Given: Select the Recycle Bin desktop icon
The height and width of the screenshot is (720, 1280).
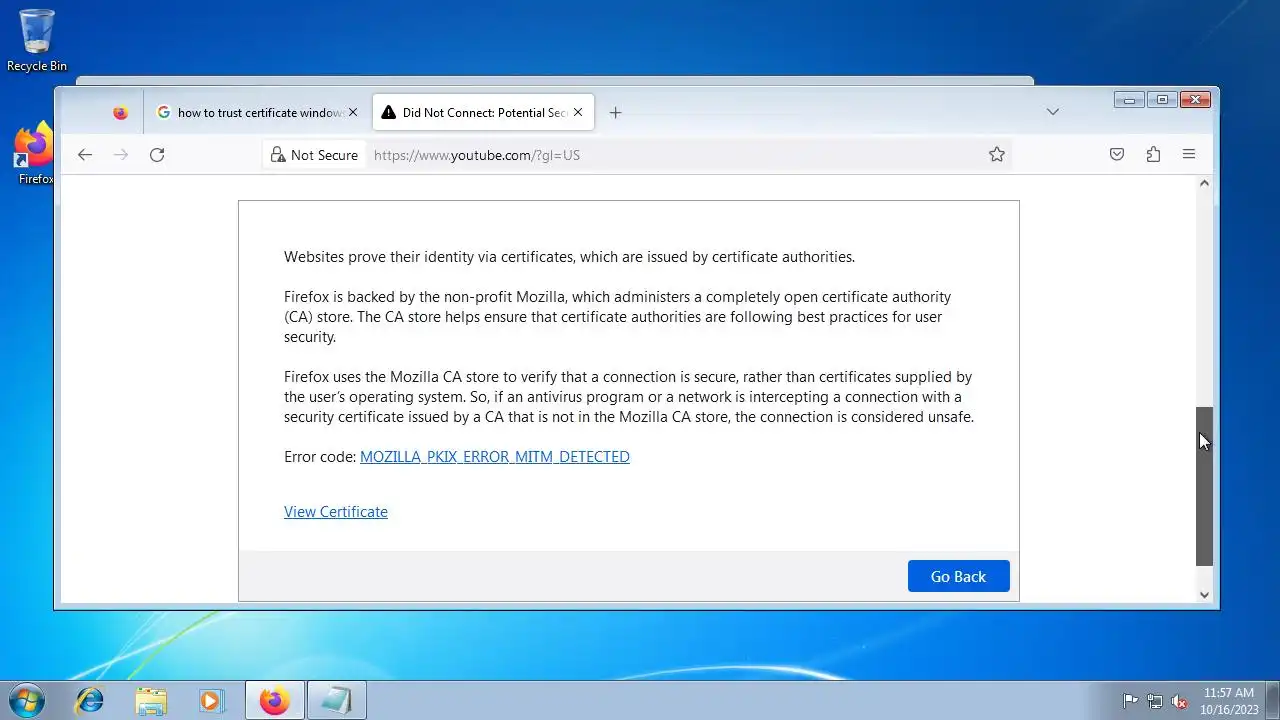Looking at the screenshot, I should (37, 41).
